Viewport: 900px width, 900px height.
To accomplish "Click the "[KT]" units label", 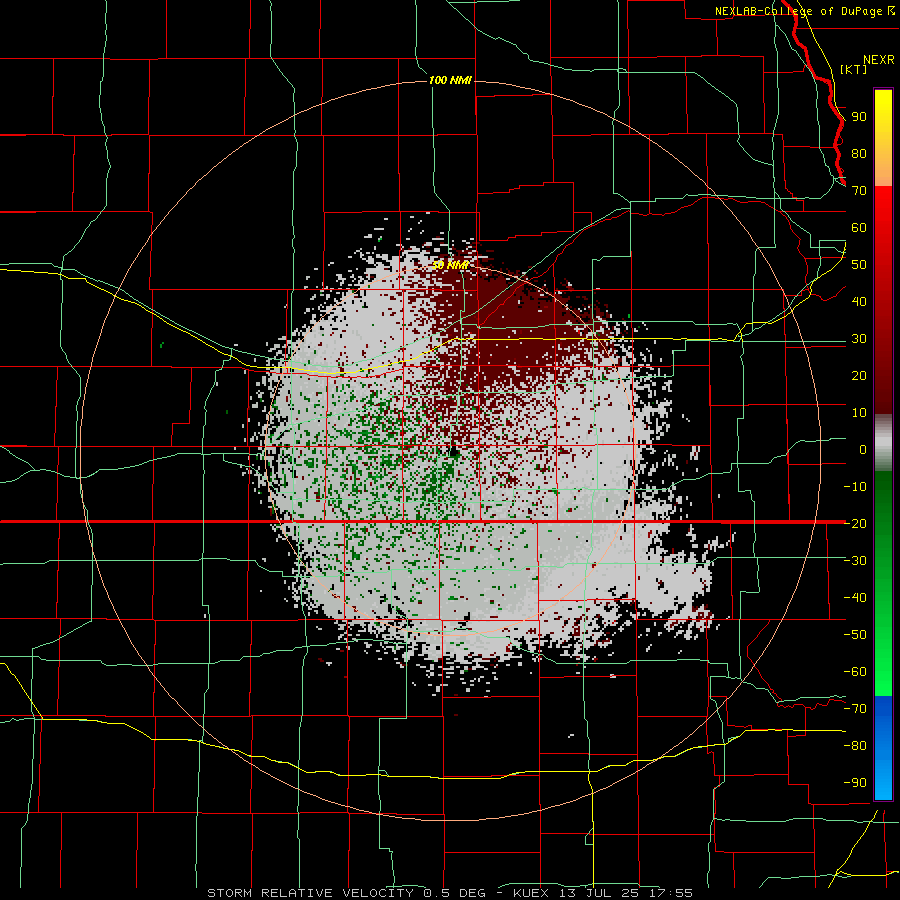I will pos(853,69).
